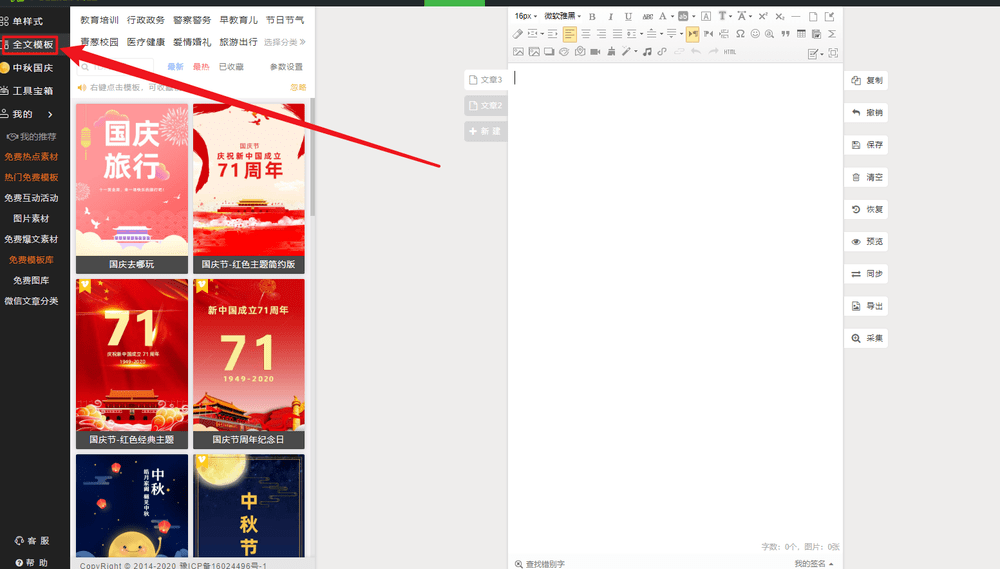Filter templates by 节日节气 category
The height and width of the screenshot is (569, 1000).
[x=284, y=20]
